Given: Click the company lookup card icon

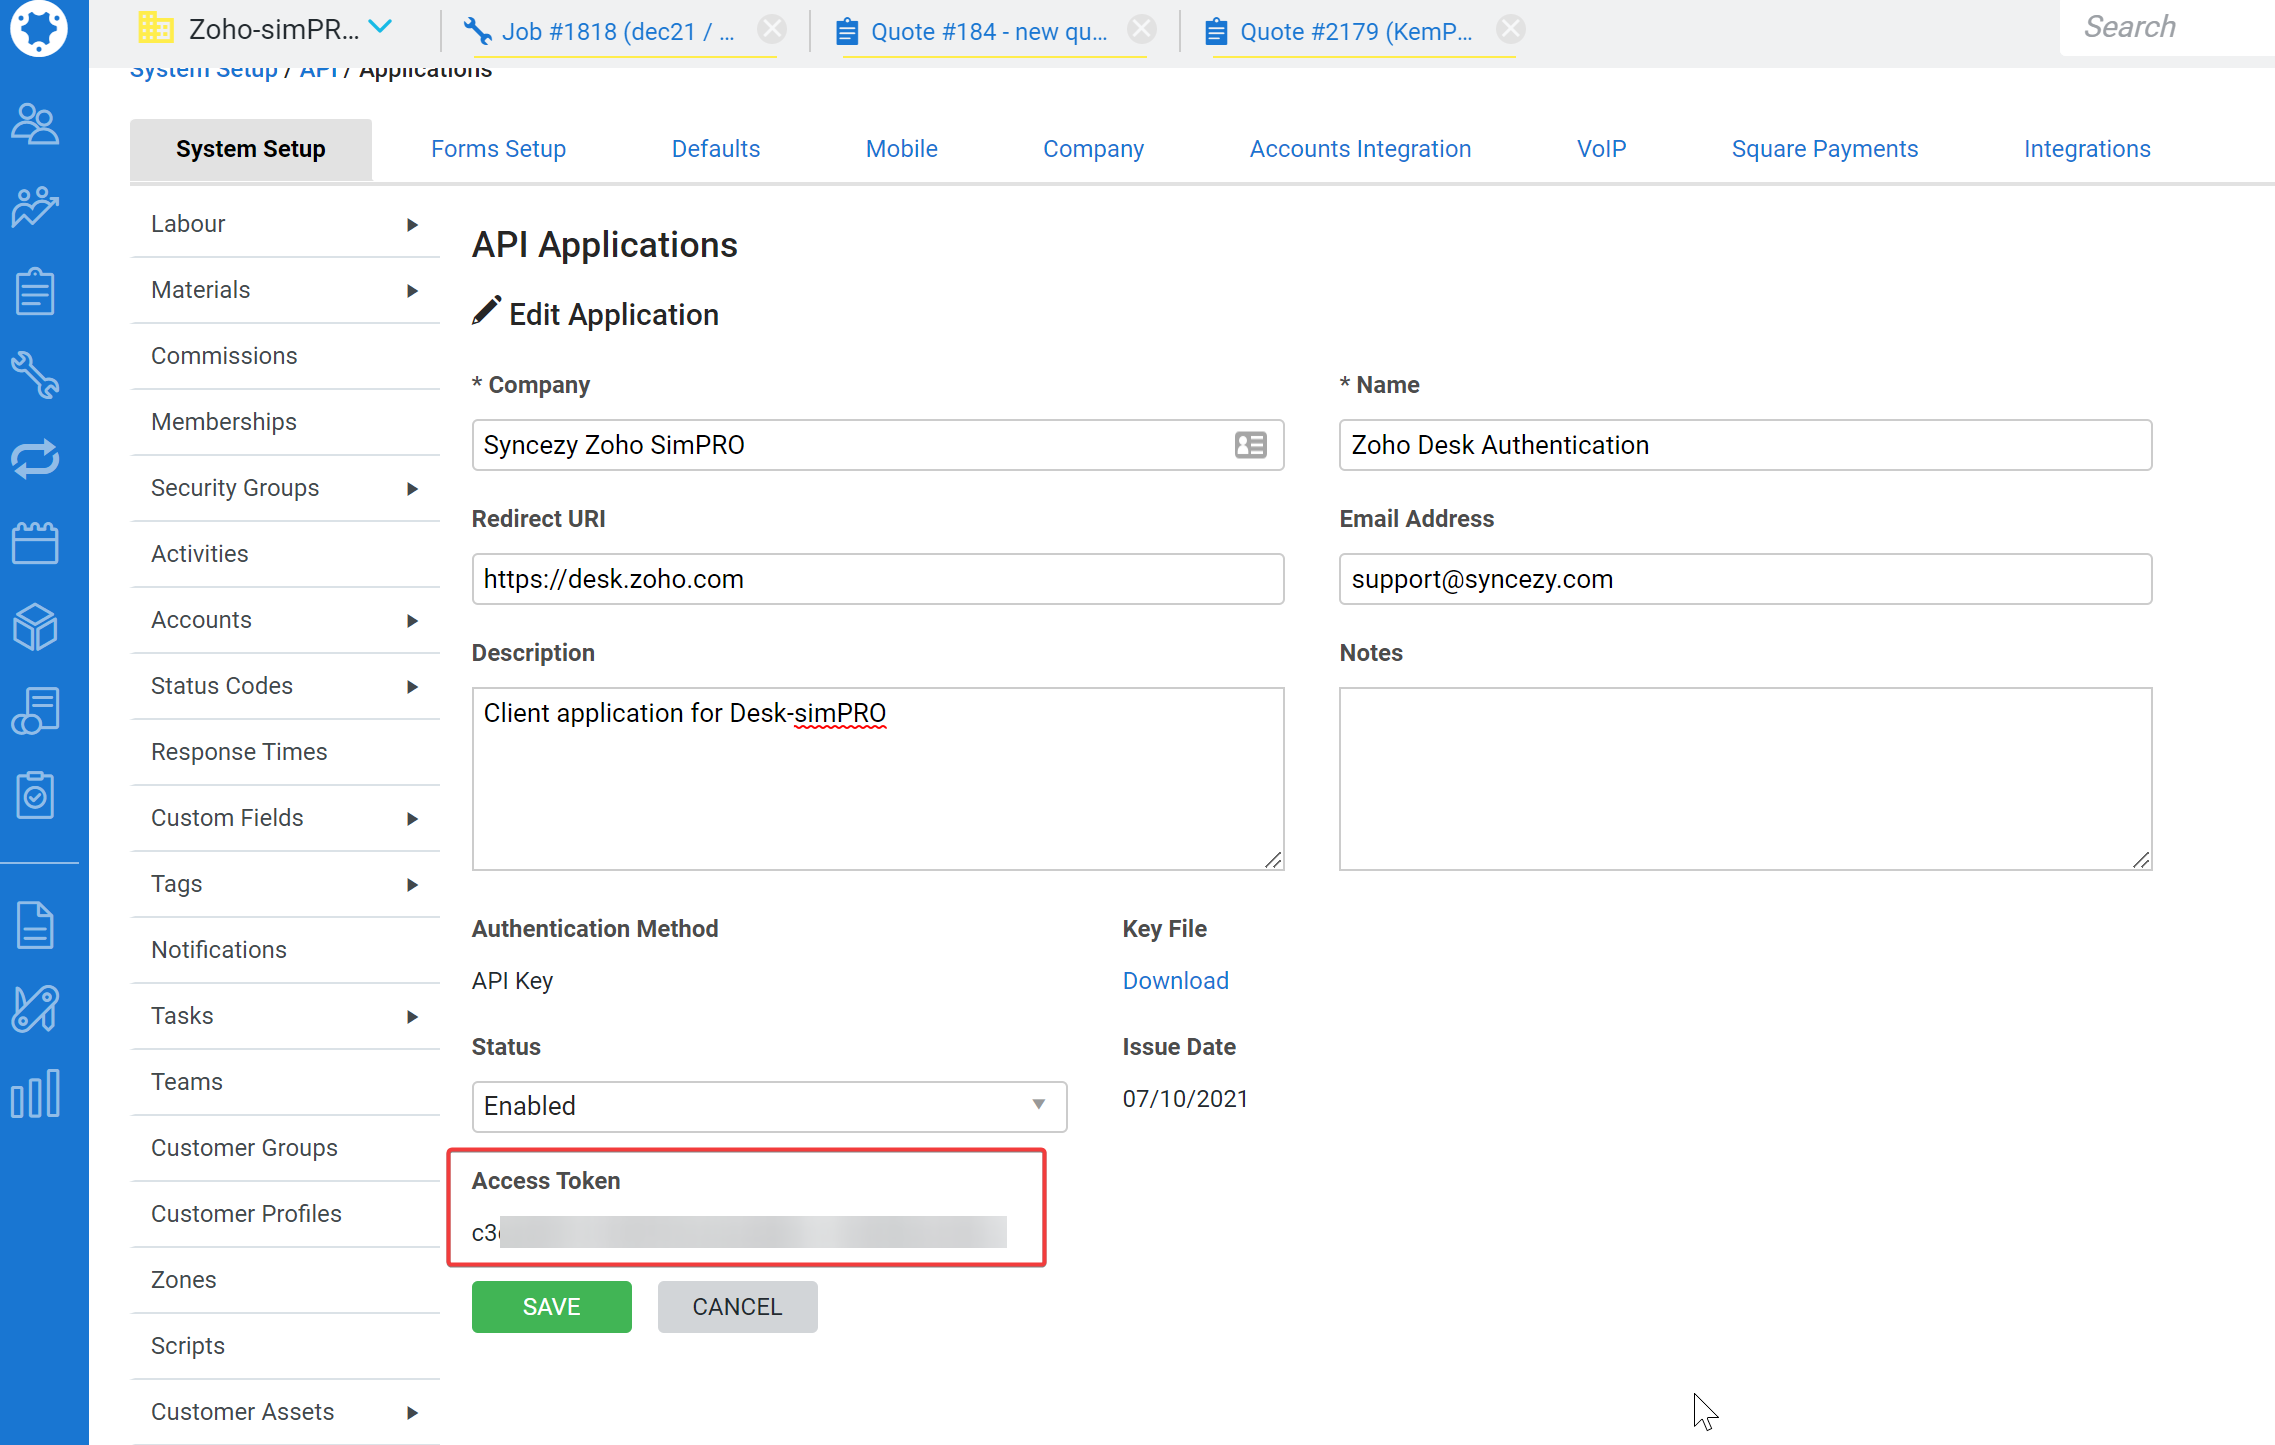Looking at the screenshot, I should (x=1250, y=445).
